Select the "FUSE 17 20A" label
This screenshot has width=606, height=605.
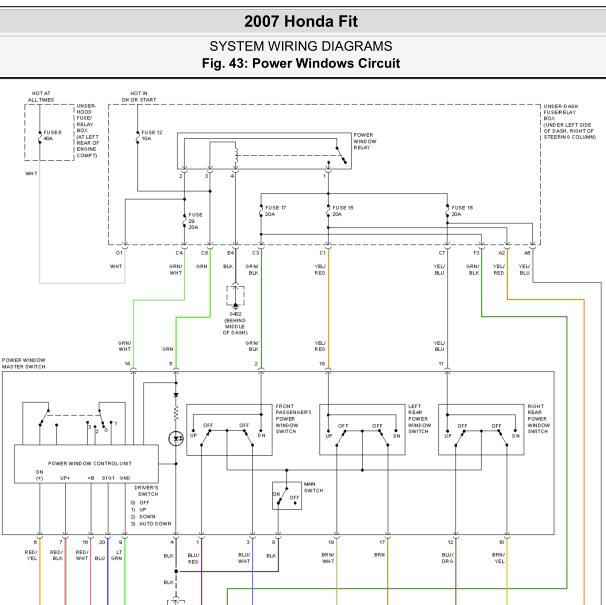coord(276,211)
